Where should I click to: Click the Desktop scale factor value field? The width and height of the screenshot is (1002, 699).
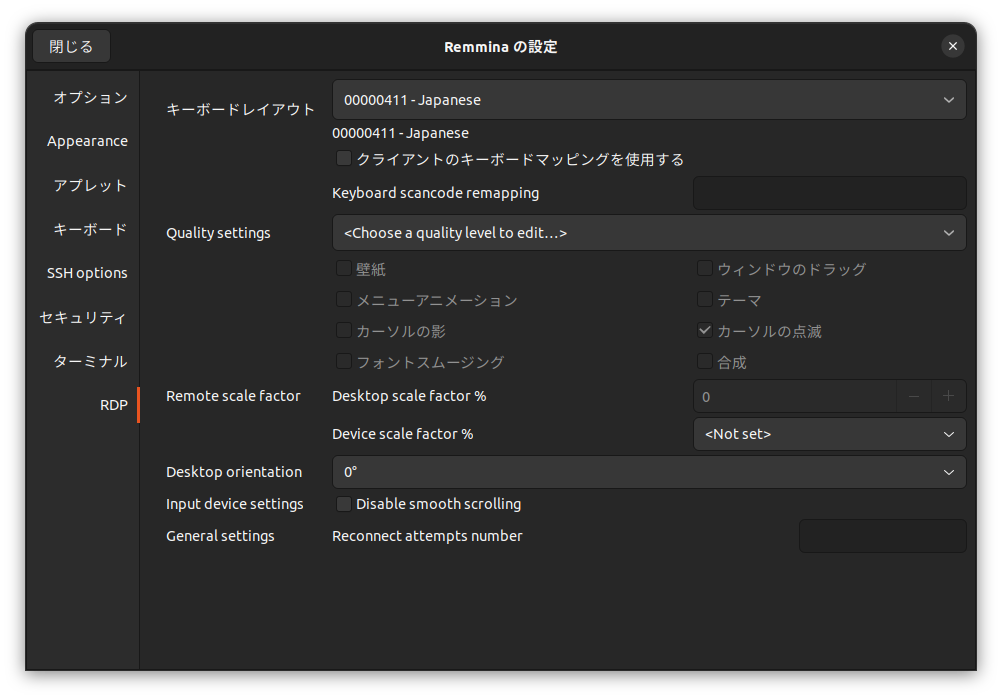[x=795, y=396]
